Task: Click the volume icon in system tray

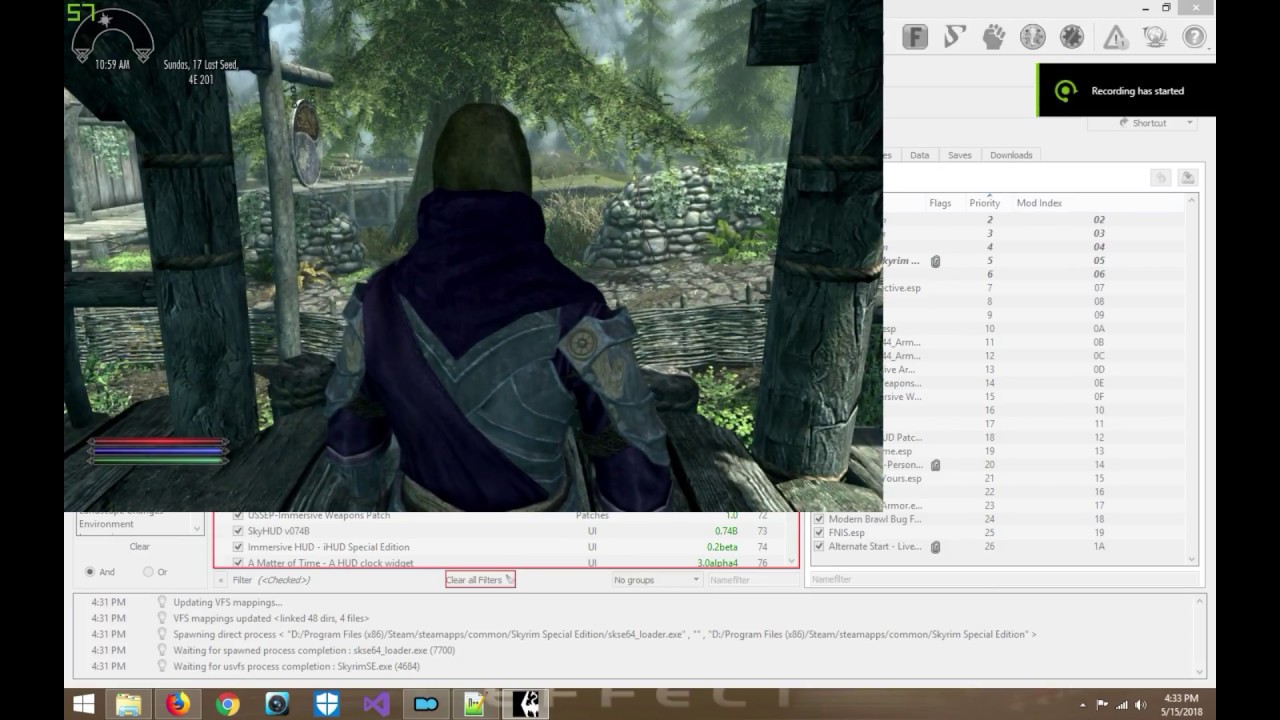Action: [1139, 704]
